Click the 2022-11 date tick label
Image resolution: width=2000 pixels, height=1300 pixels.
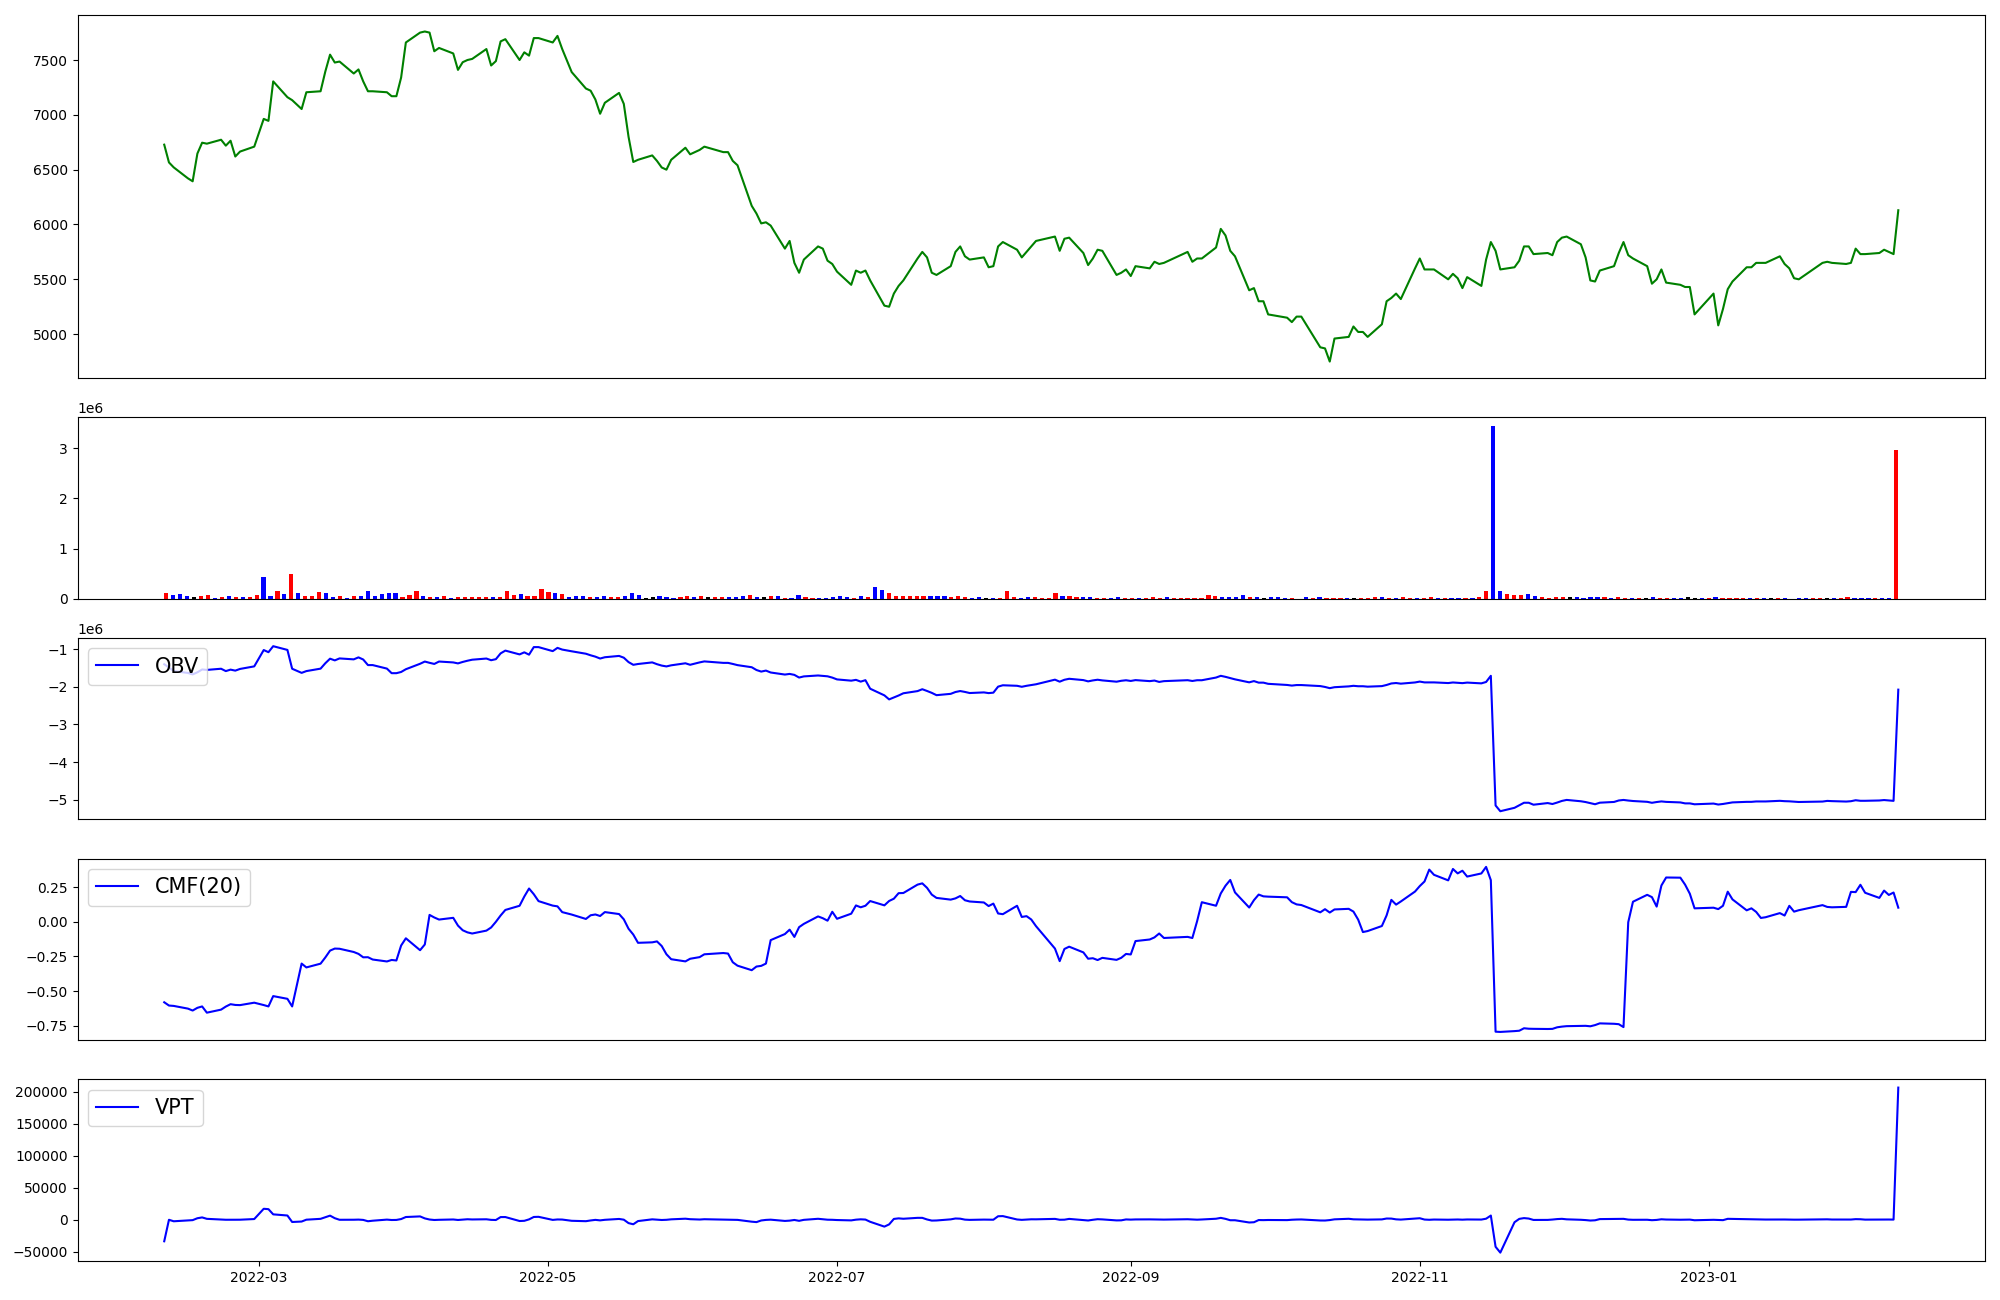click(1419, 1277)
